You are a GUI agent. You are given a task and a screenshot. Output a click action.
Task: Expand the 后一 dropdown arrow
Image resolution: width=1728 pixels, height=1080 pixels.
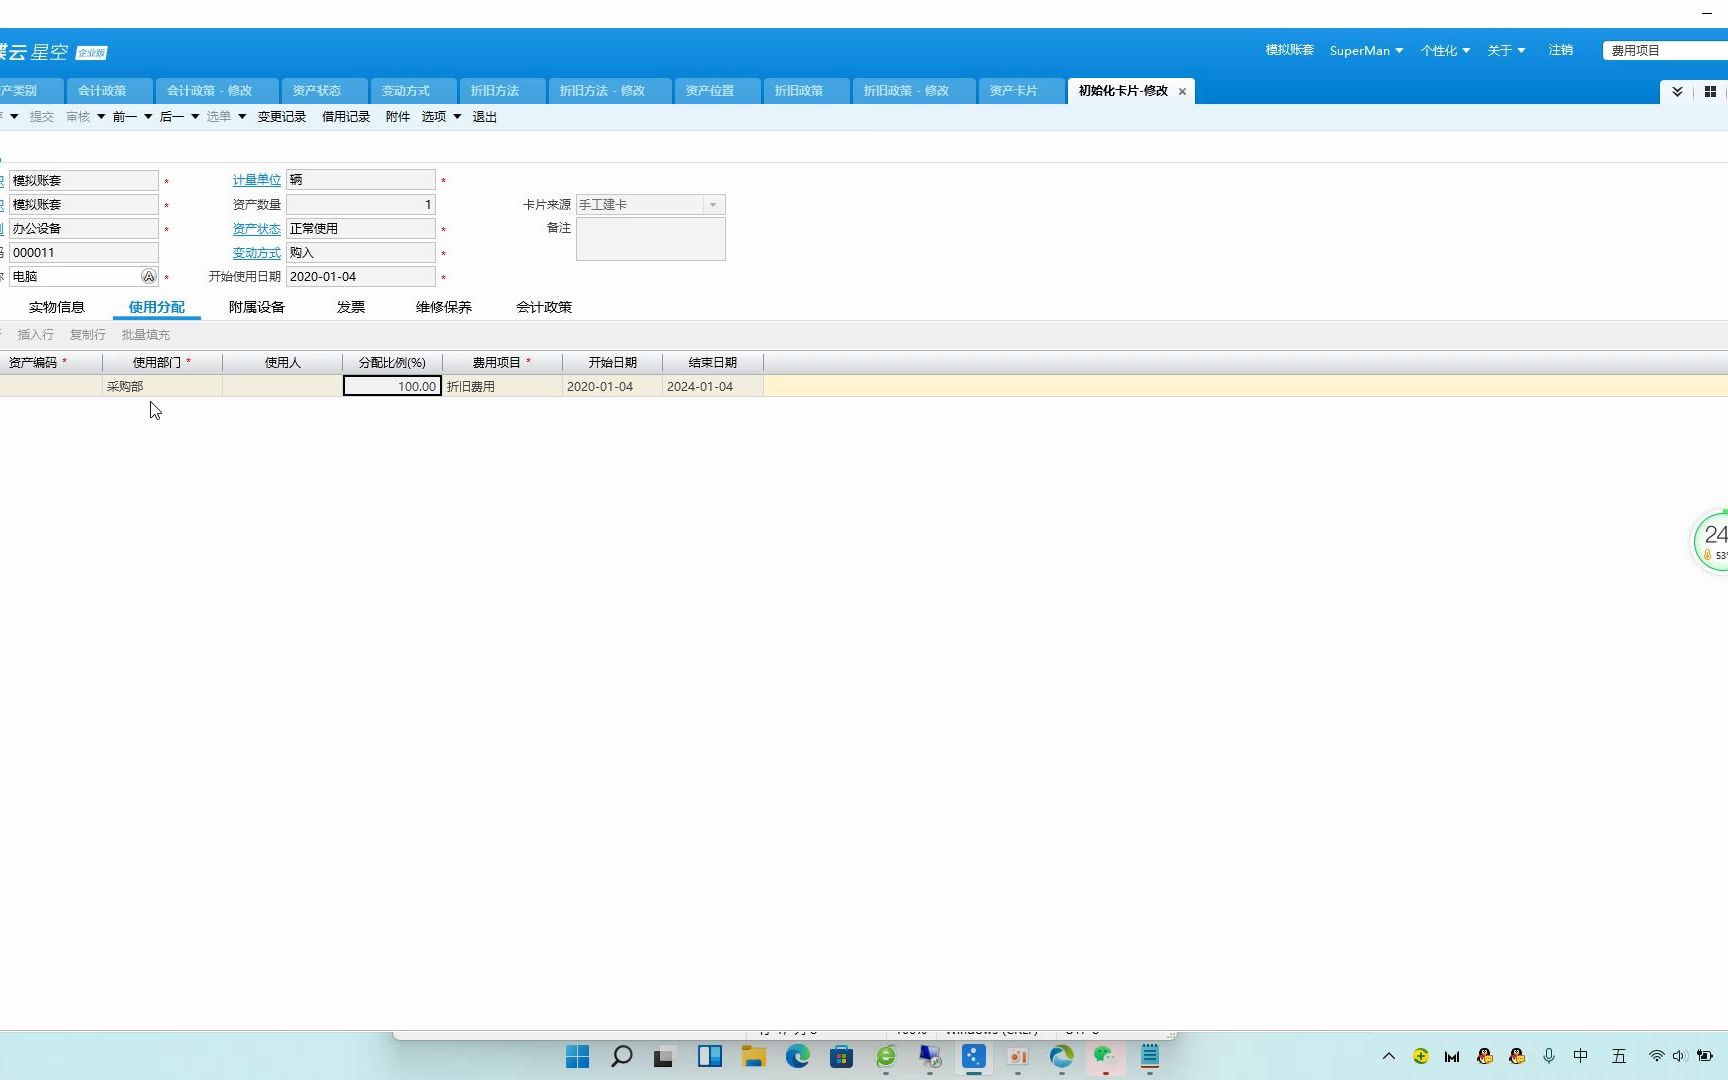(195, 117)
